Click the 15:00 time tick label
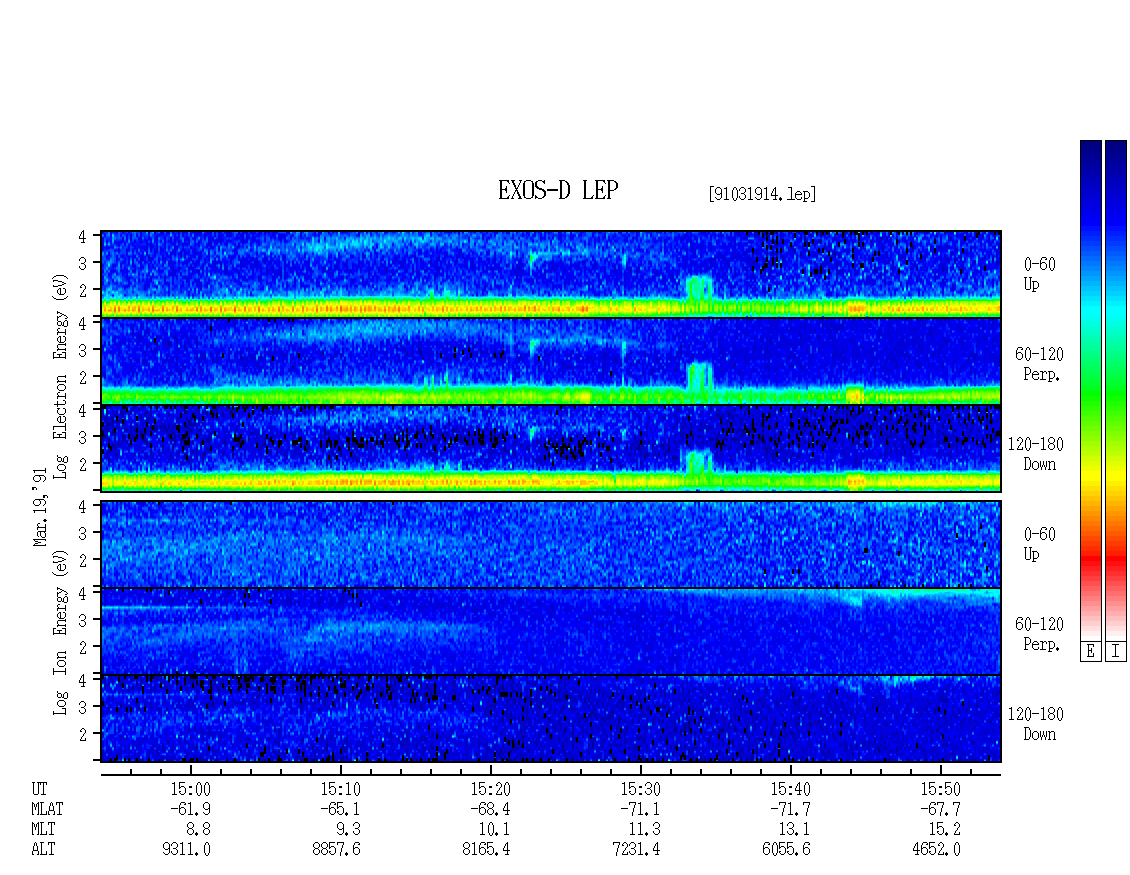The width and height of the screenshot is (1130, 875). [x=190, y=789]
